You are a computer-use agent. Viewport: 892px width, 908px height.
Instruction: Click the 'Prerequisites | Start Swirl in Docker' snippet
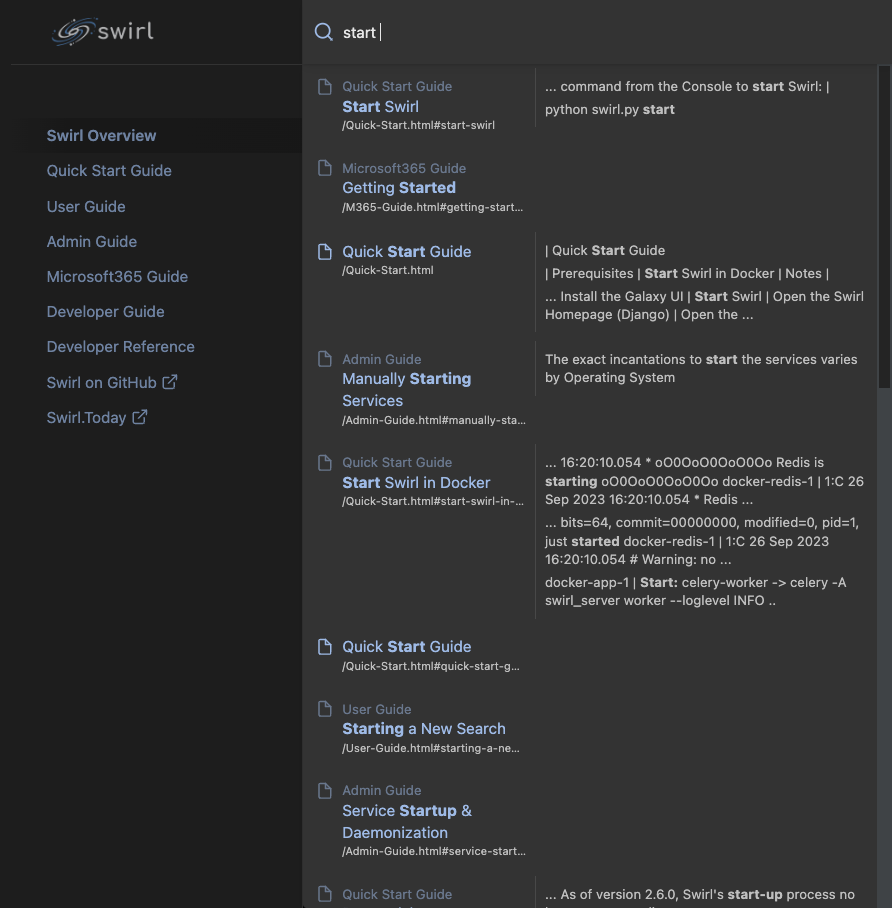click(686, 273)
